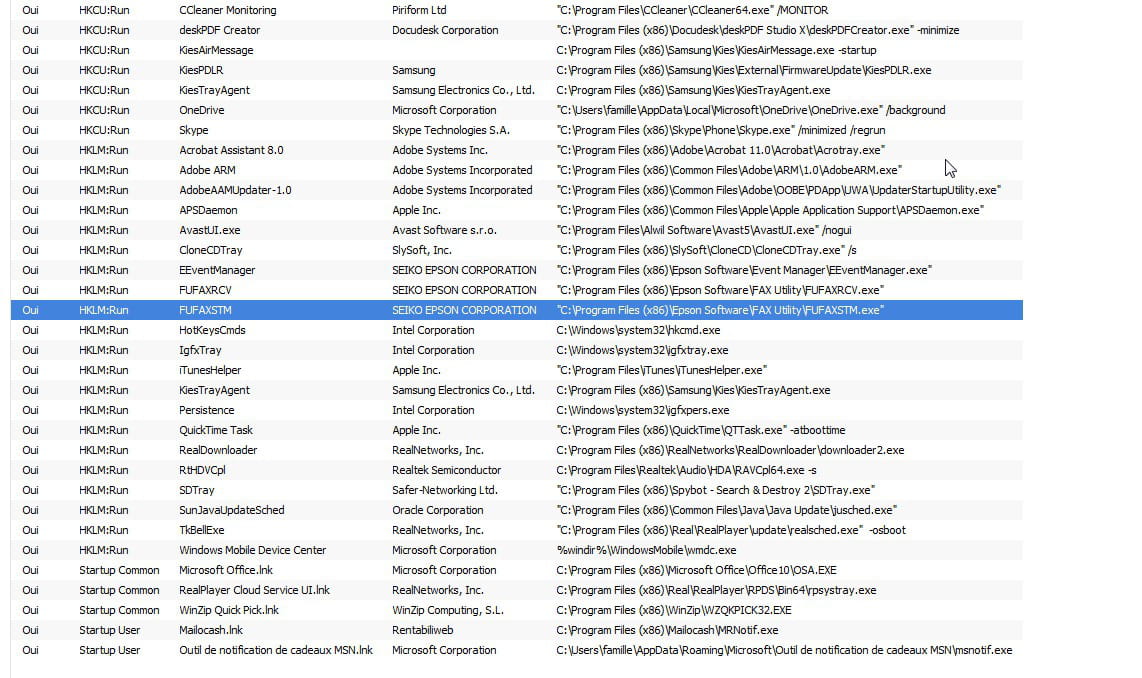Select the Acrobat Assistant 8.0 entry
This screenshot has width=1142, height=678.
coord(231,150)
